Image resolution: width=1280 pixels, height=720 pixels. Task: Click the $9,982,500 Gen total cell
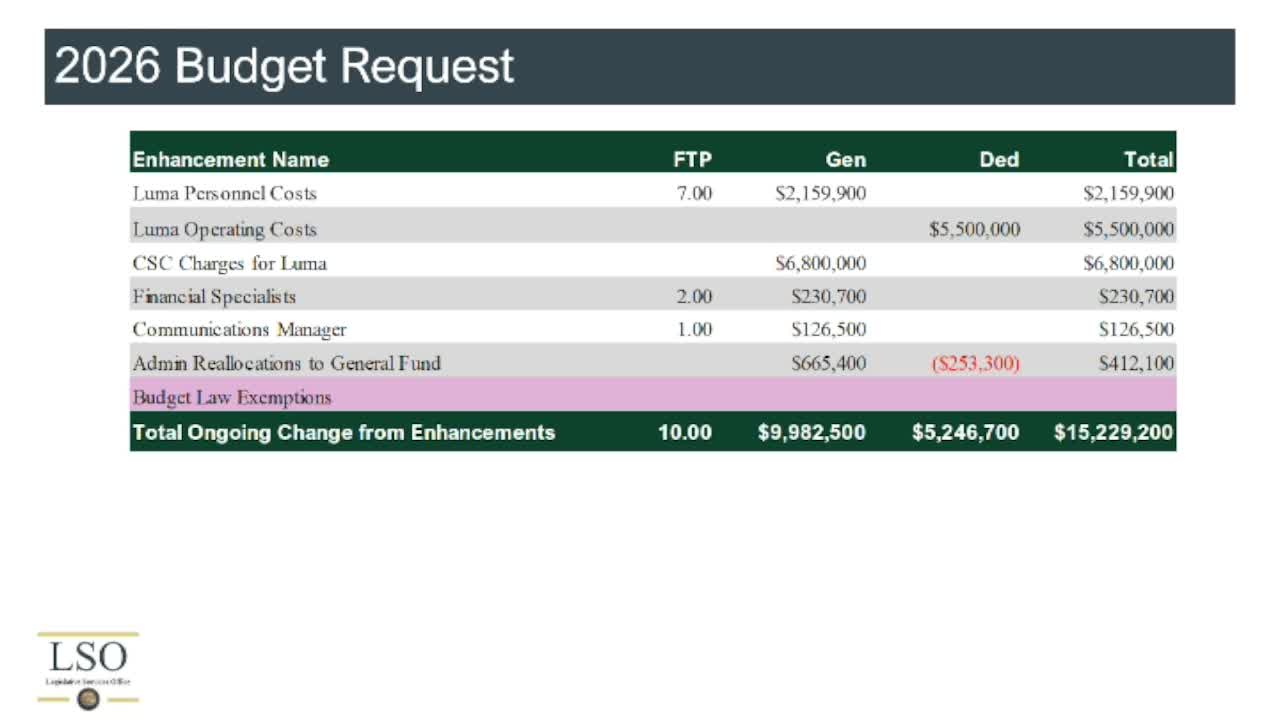point(812,433)
